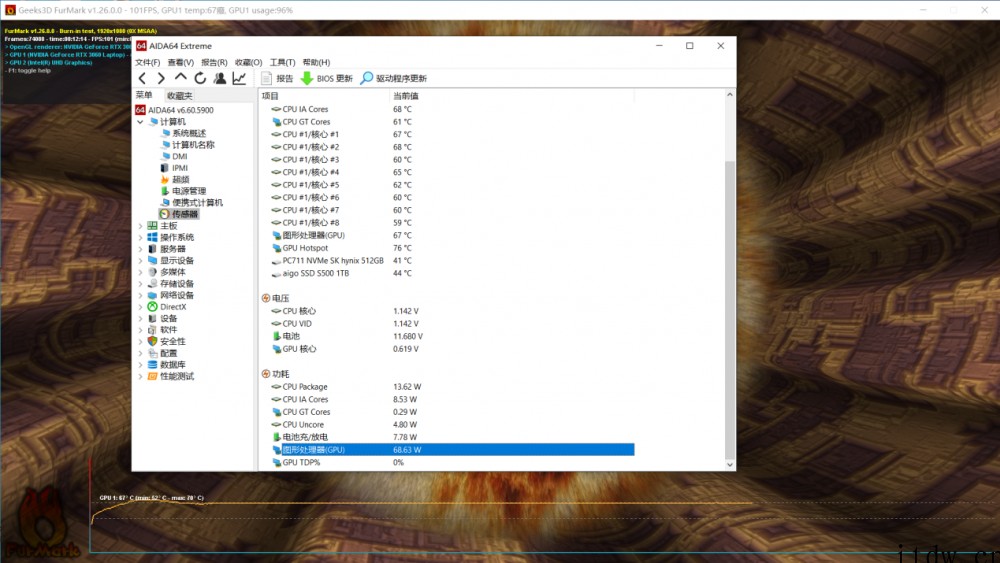
Task: Select the GPU Hotspot row
Action: point(447,248)
